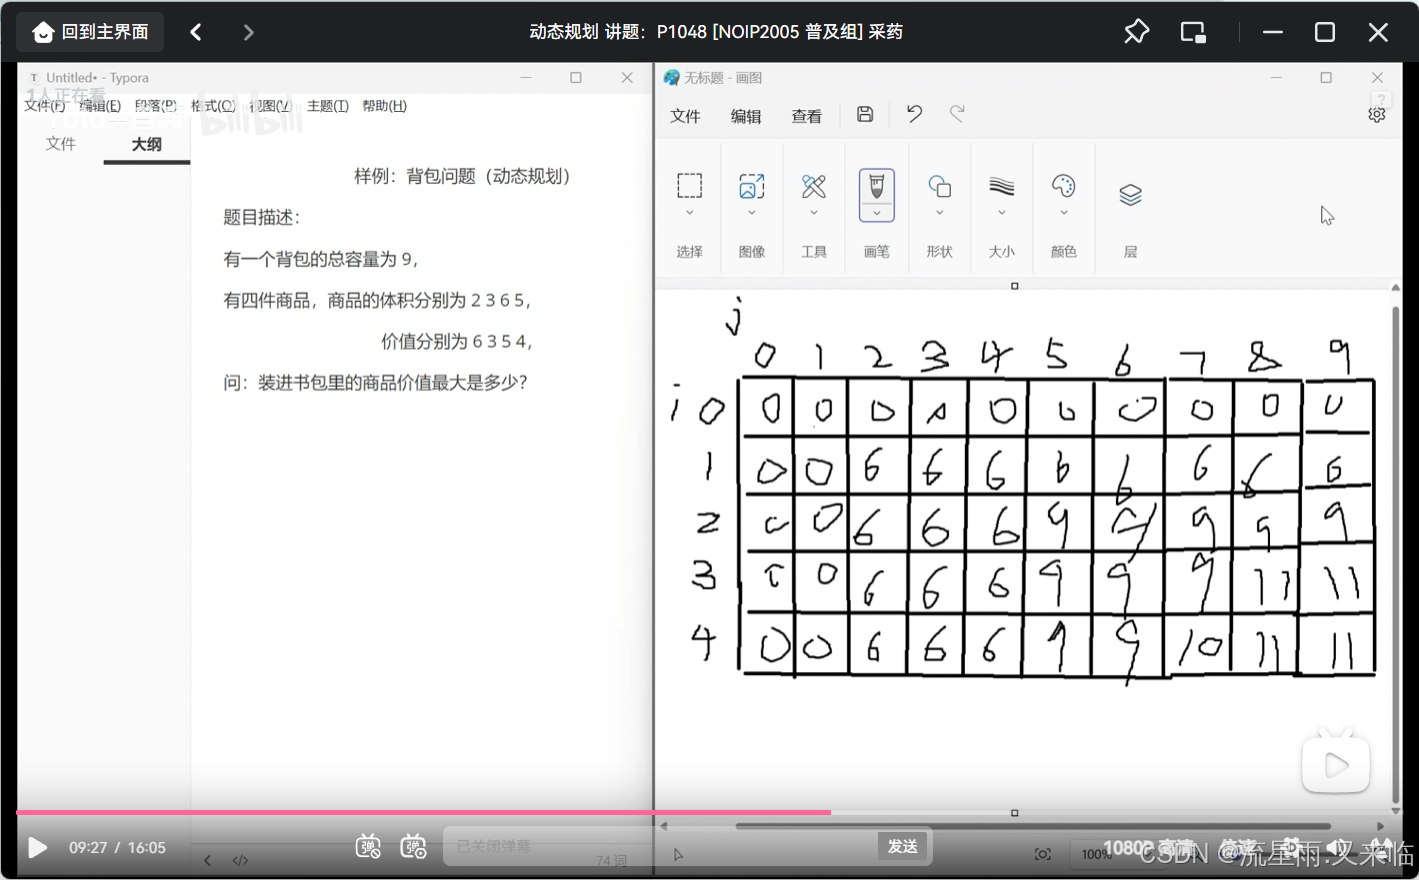The height and width of the screenshot is (880, 1419).
Task: Click the 形状 shapes icon
Action: click(x=939, y=186)
